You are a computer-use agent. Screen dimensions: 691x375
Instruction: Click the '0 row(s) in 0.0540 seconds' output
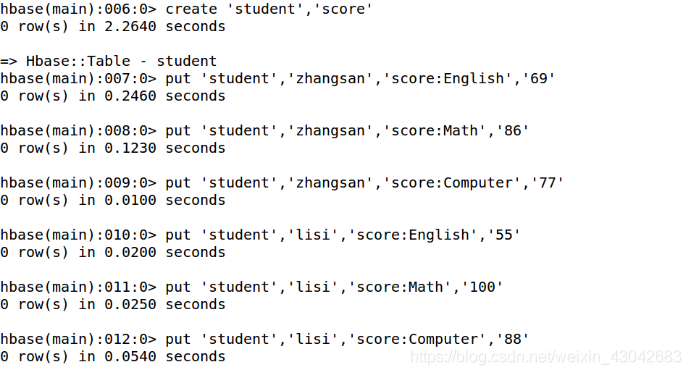113,356
